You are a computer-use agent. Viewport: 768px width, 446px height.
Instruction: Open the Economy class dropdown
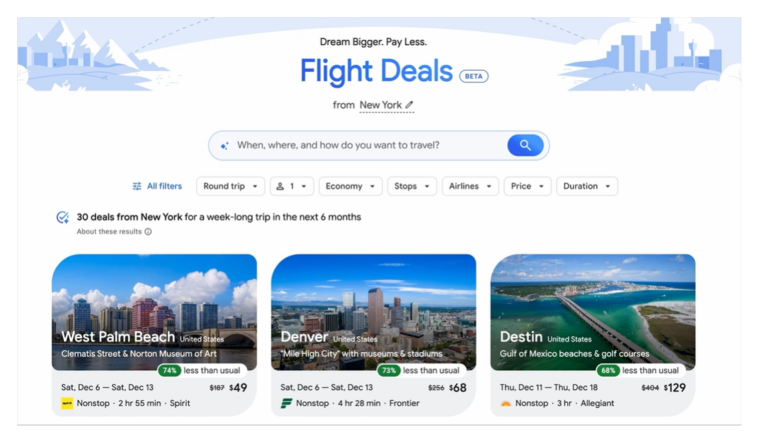(x=350, y=186)
